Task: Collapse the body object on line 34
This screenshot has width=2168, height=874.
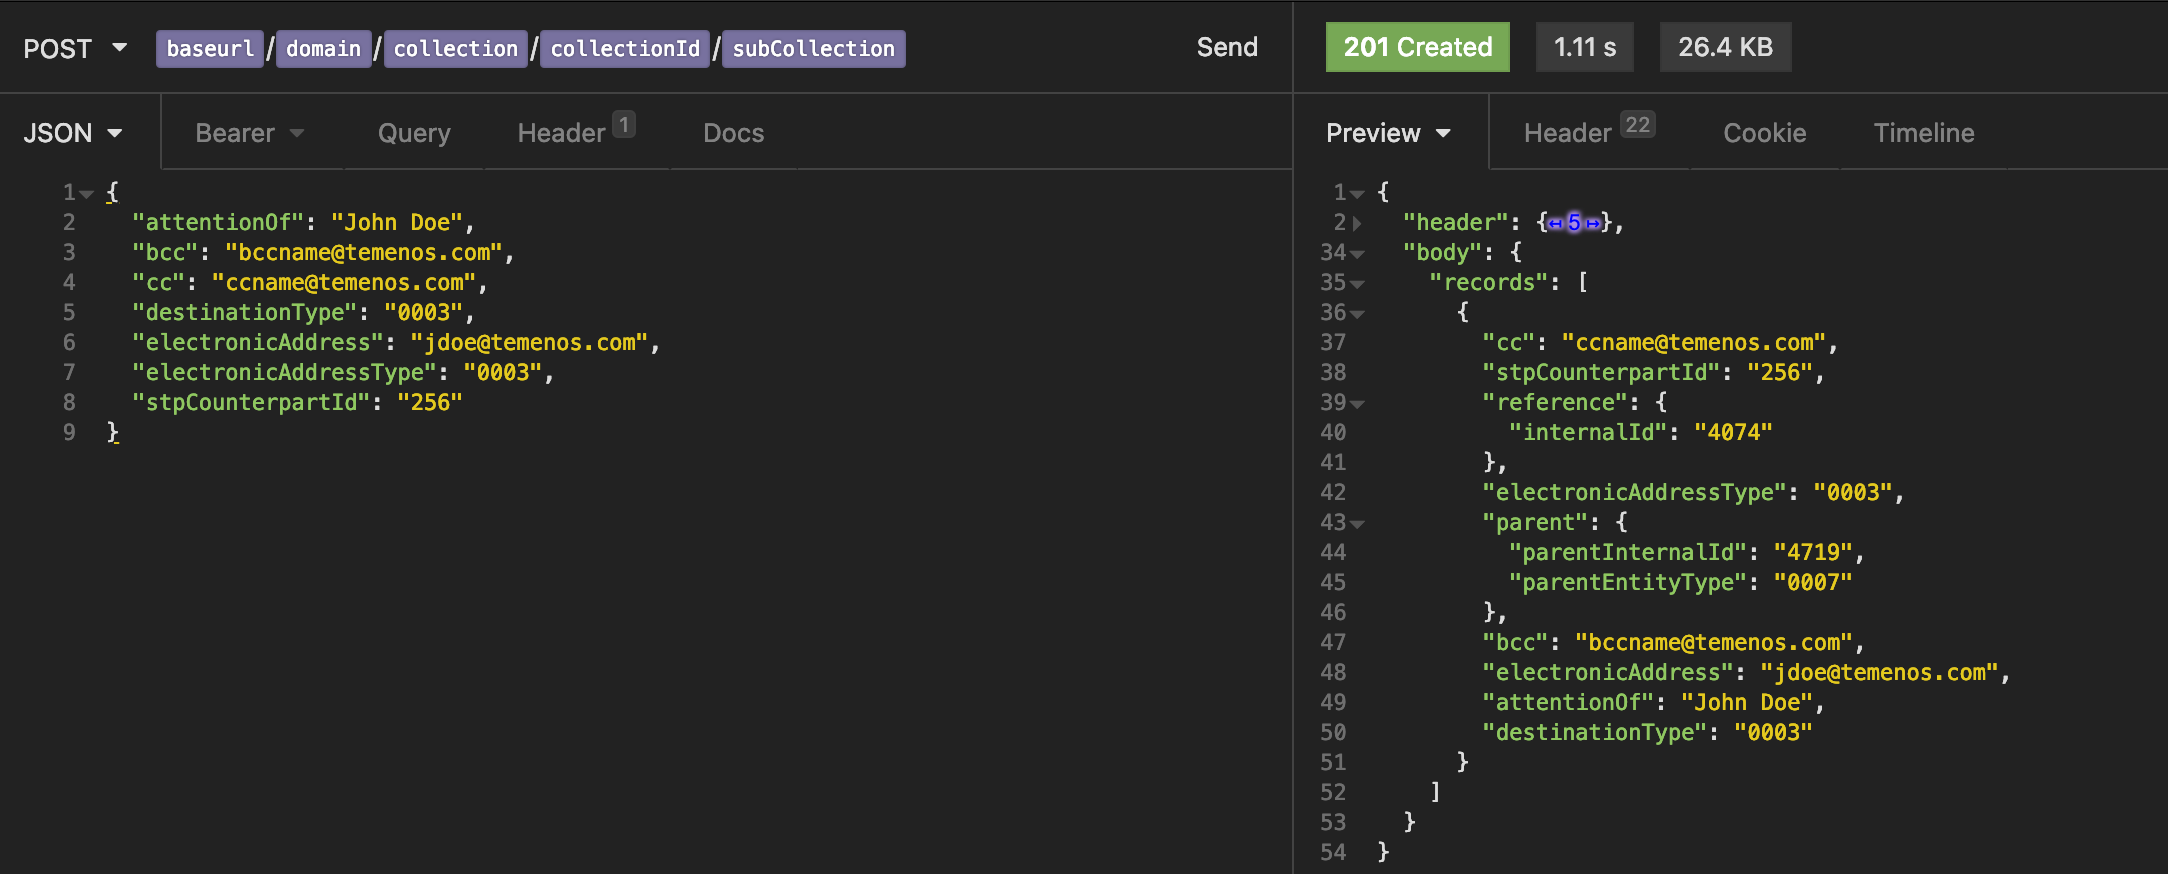Action: tap(1357, 254)
